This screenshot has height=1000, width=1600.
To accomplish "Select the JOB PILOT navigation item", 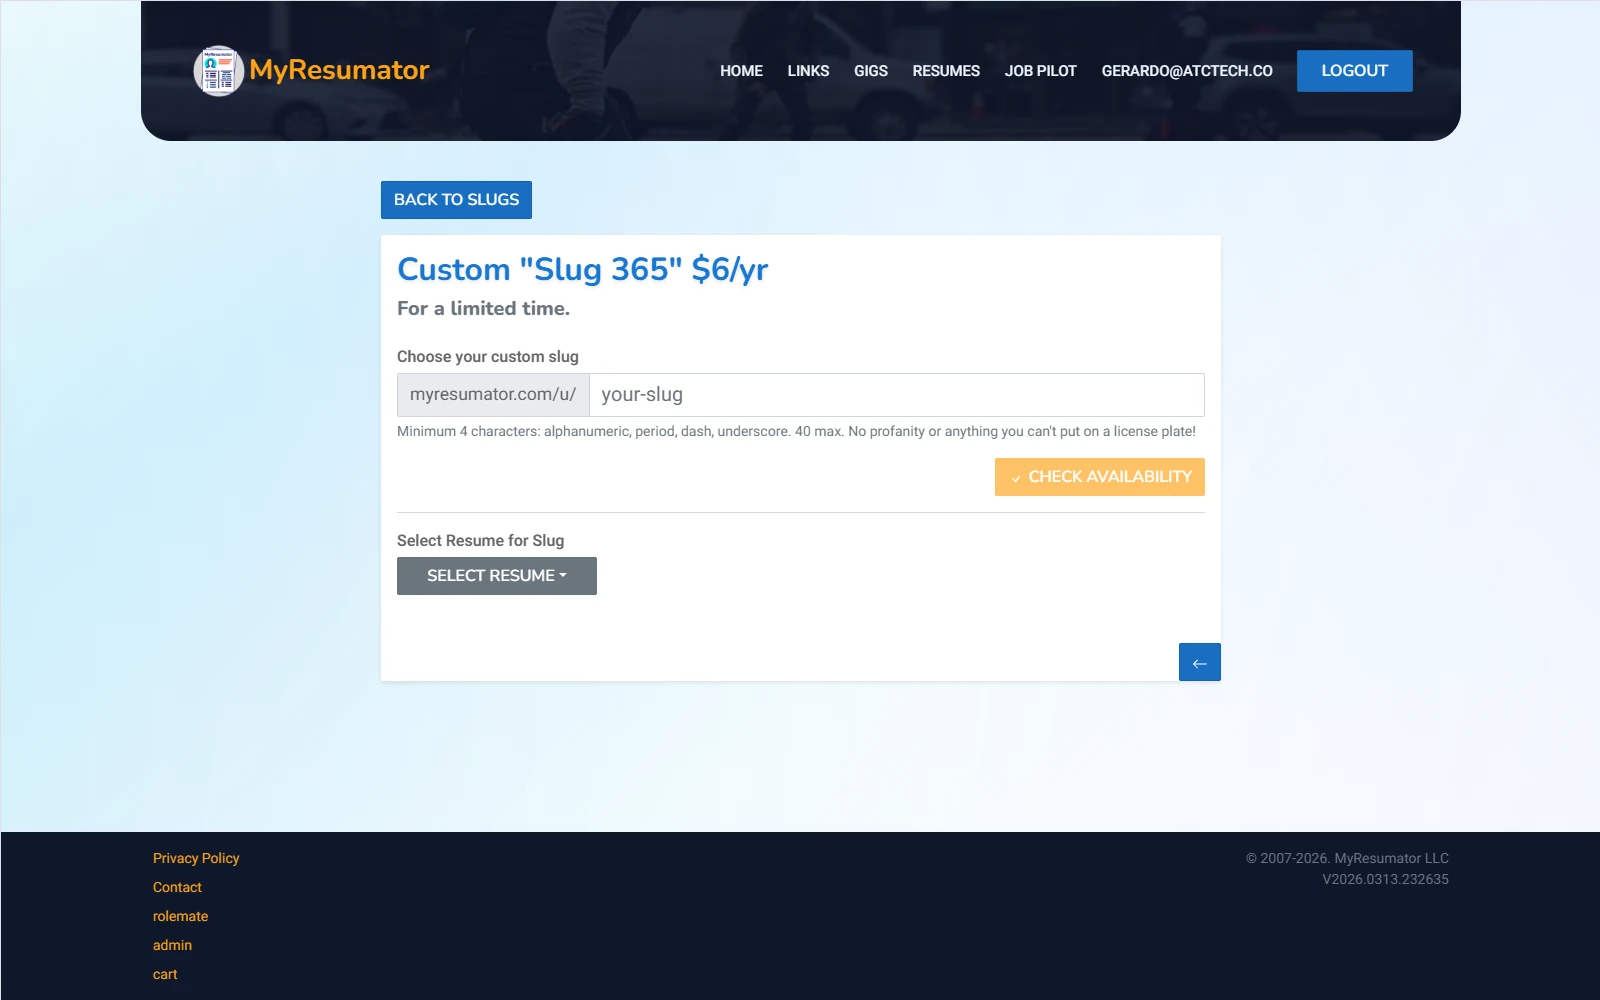I will click(1040, 70).
